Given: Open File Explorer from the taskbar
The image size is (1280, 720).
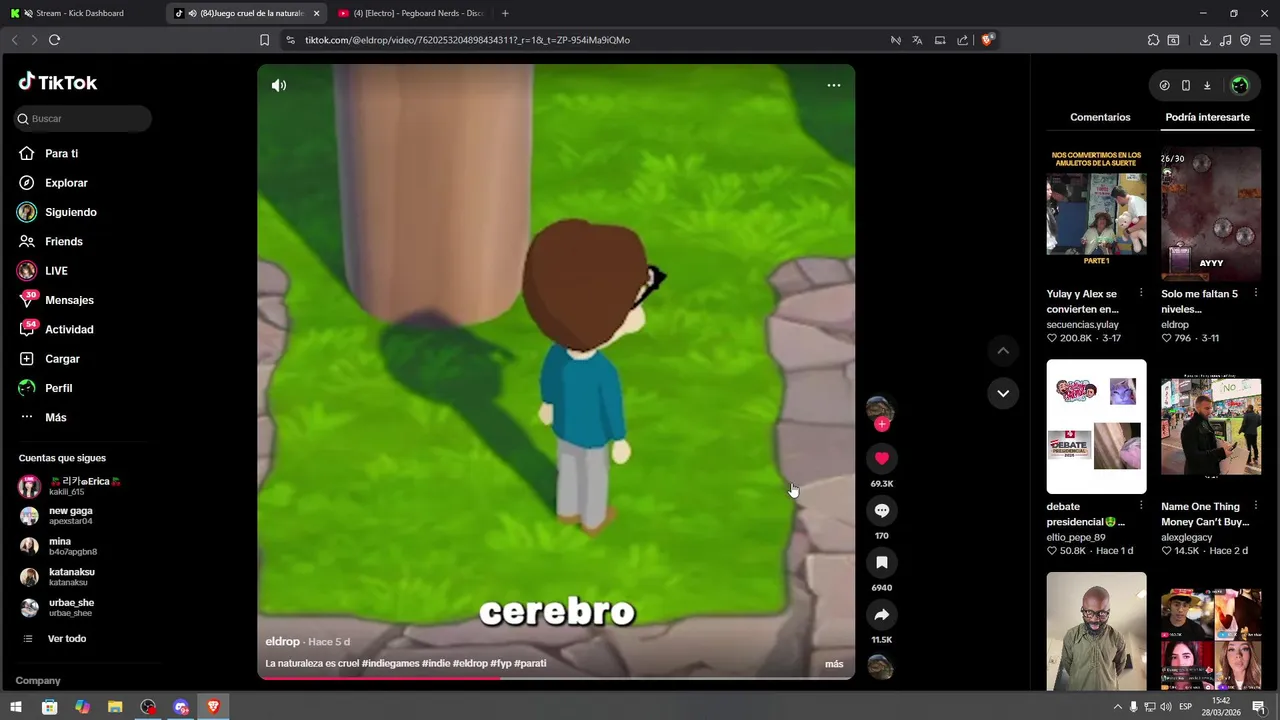Looking at the screenshot, I should click(115, 707).
